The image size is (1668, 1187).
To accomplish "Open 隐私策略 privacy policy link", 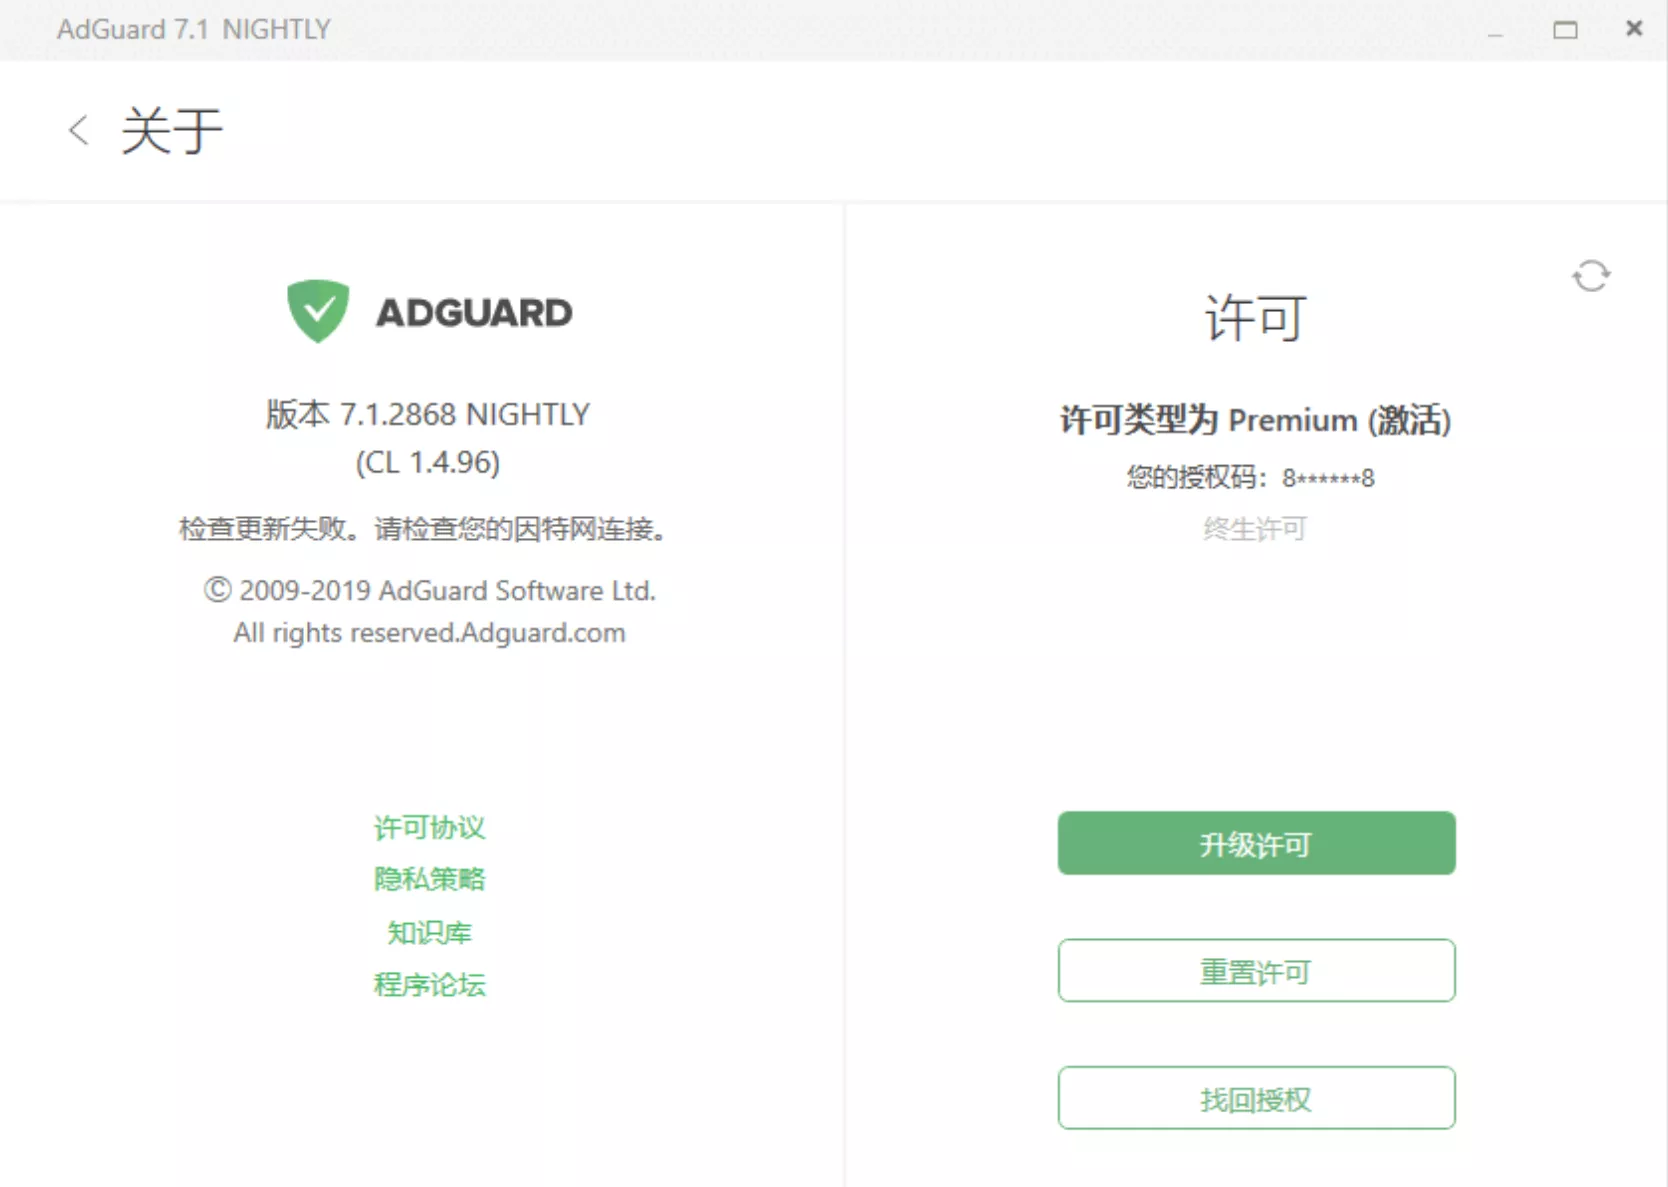I will (x=428, y=879).
